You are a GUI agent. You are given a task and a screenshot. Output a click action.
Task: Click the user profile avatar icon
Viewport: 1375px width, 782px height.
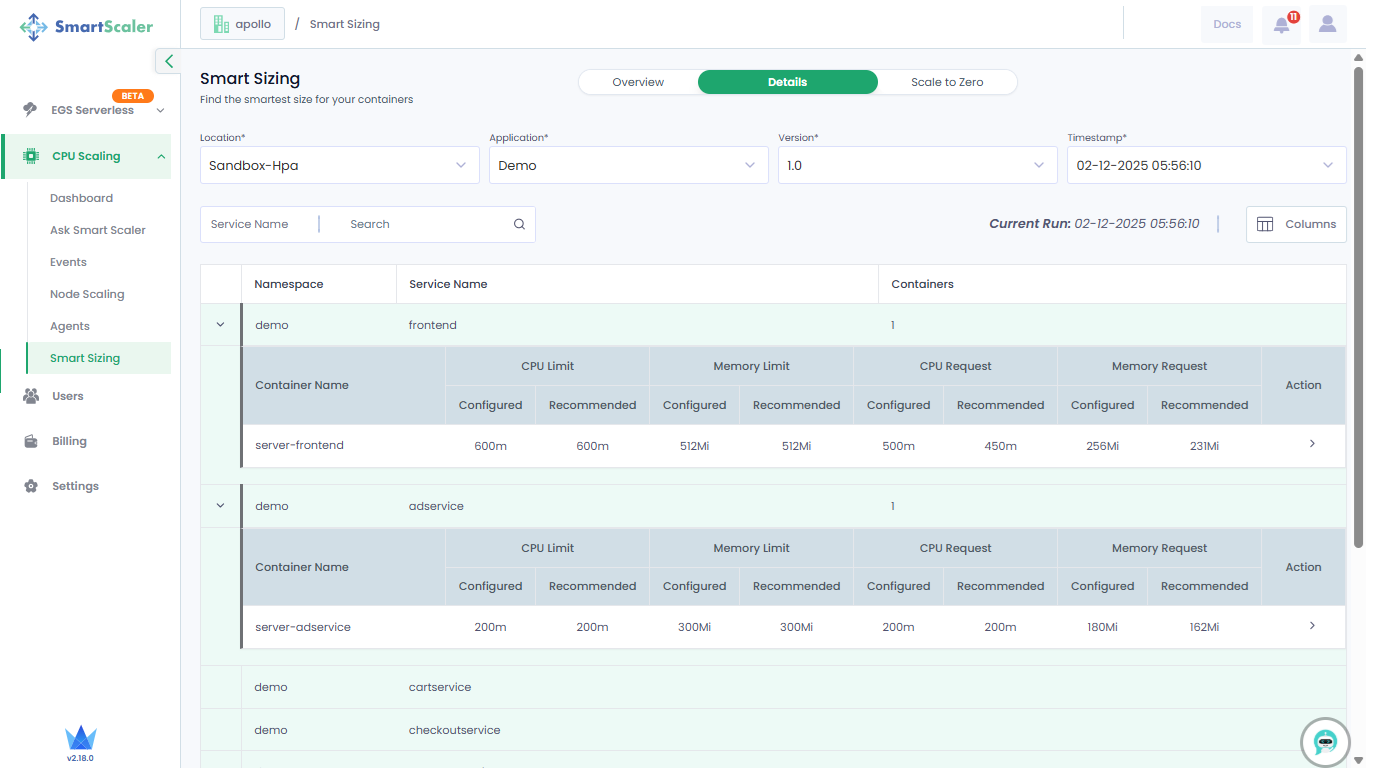tap(1327, 24)
